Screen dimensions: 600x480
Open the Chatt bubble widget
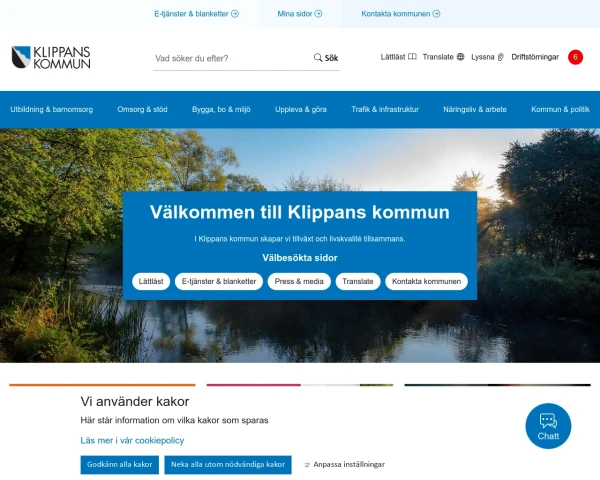pos(548,426)
